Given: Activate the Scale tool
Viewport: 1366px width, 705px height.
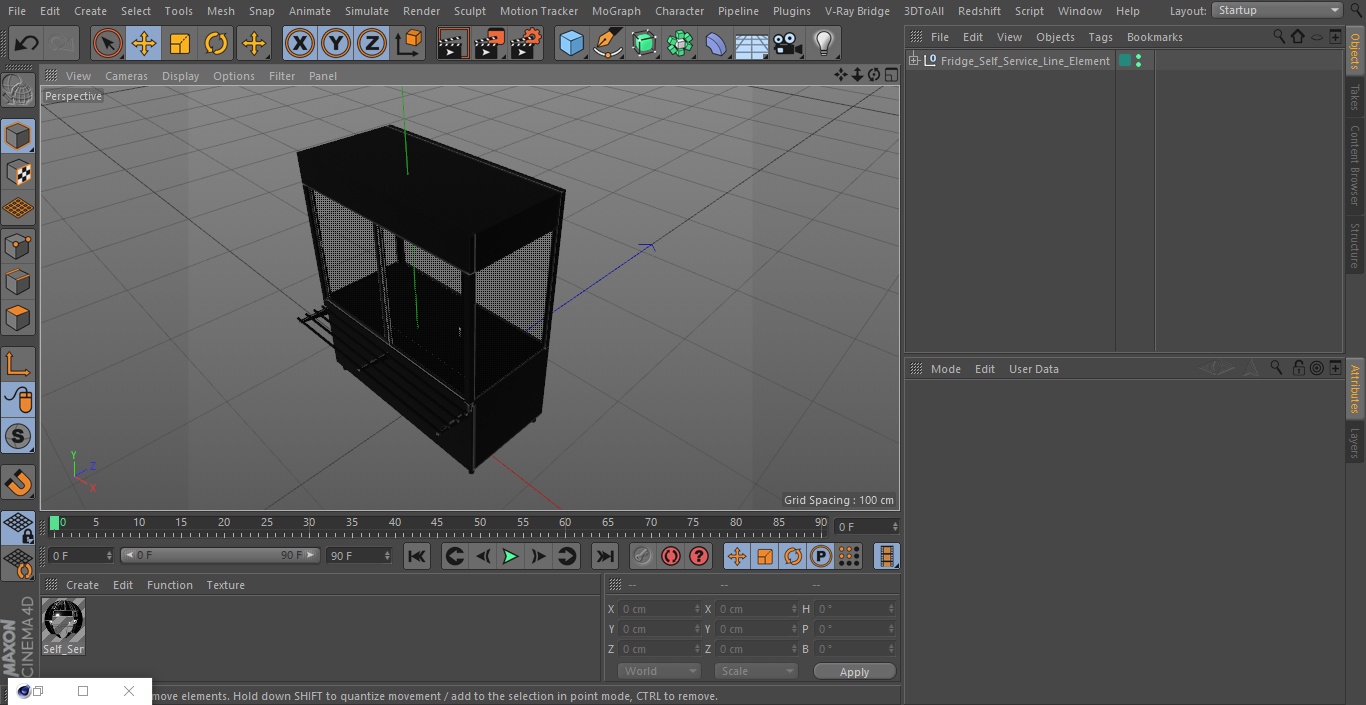Looking at the screenshot, I should click(180, 43).
